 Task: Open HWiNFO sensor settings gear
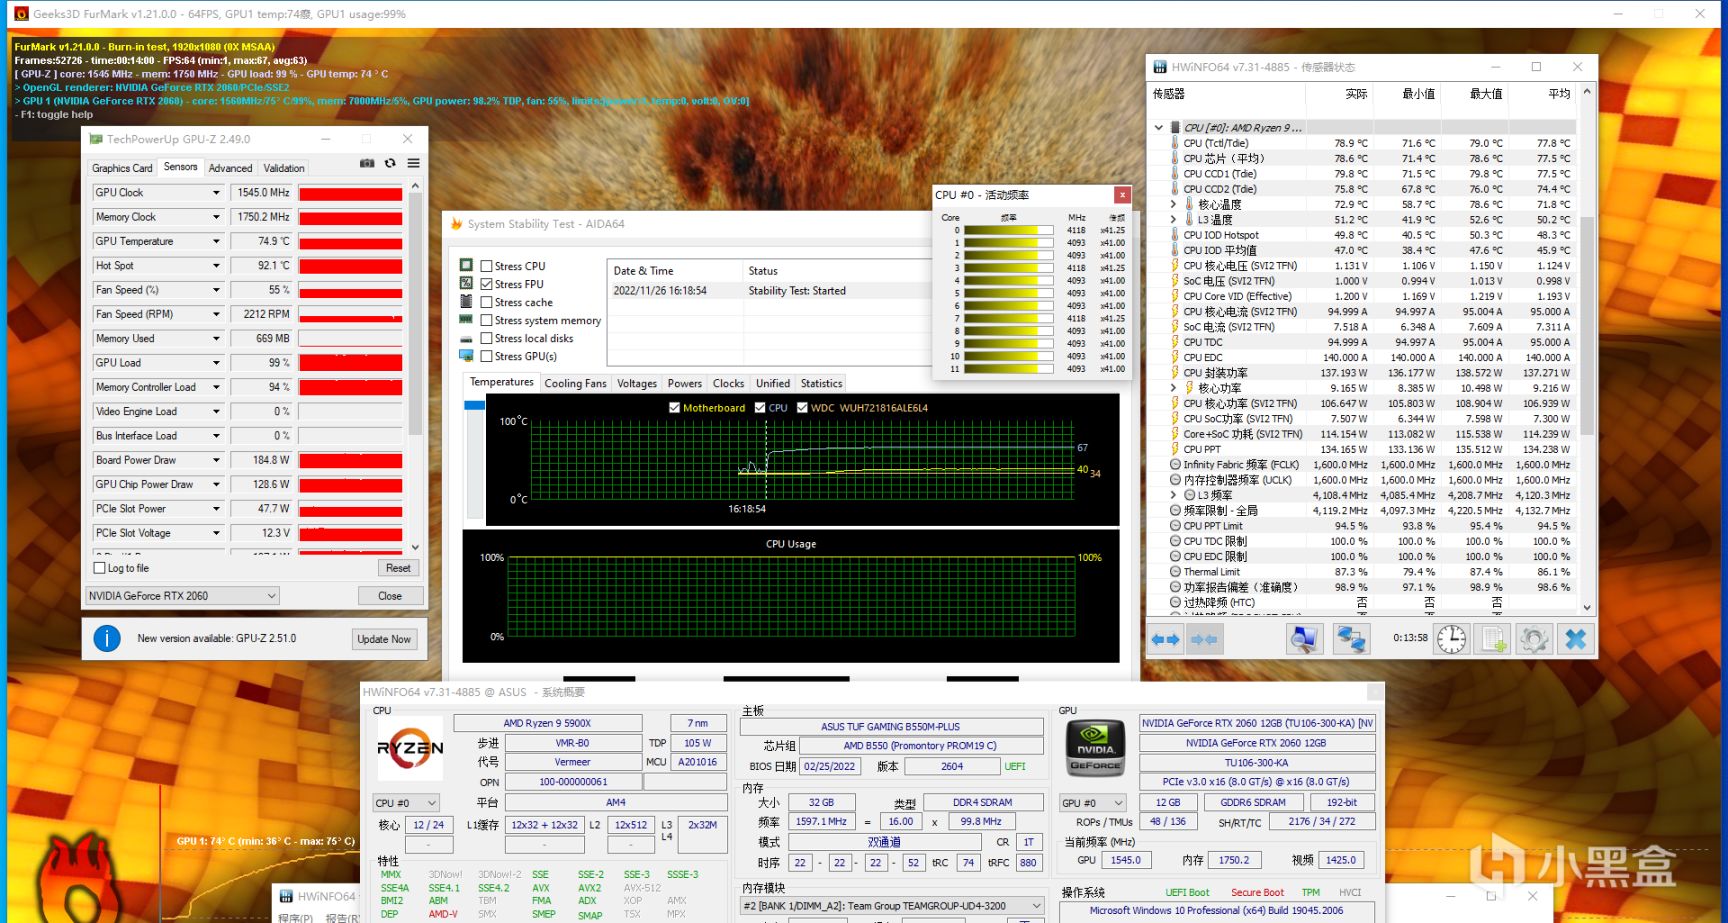click(1534, 639)
